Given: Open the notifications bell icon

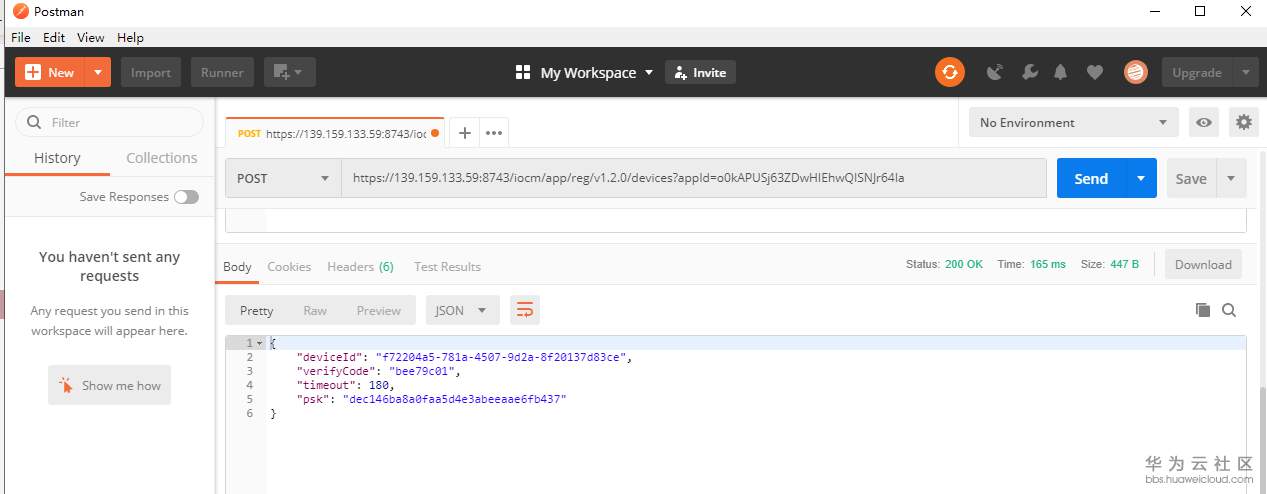Looking at the screenshot, I should (1061, 72).
